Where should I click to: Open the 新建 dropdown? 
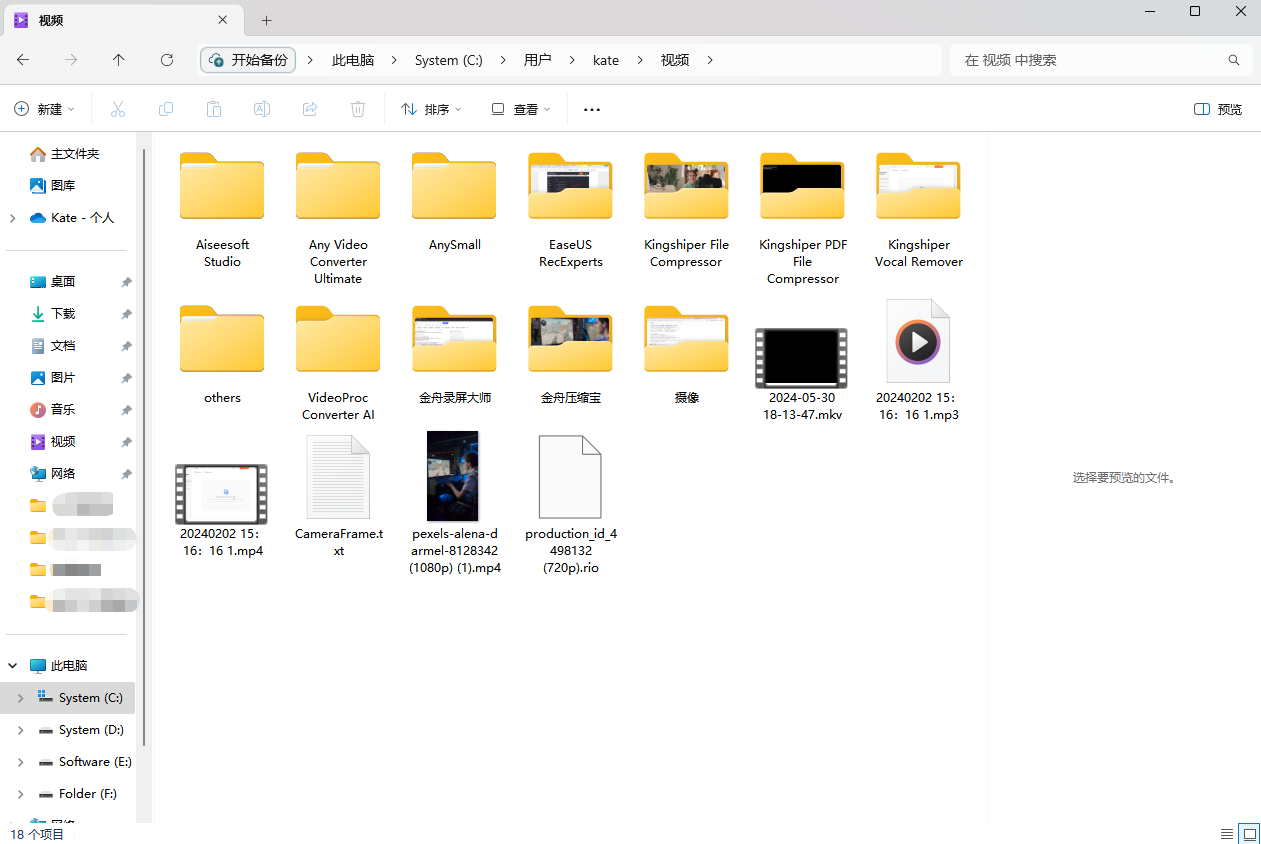pos(44,109)
